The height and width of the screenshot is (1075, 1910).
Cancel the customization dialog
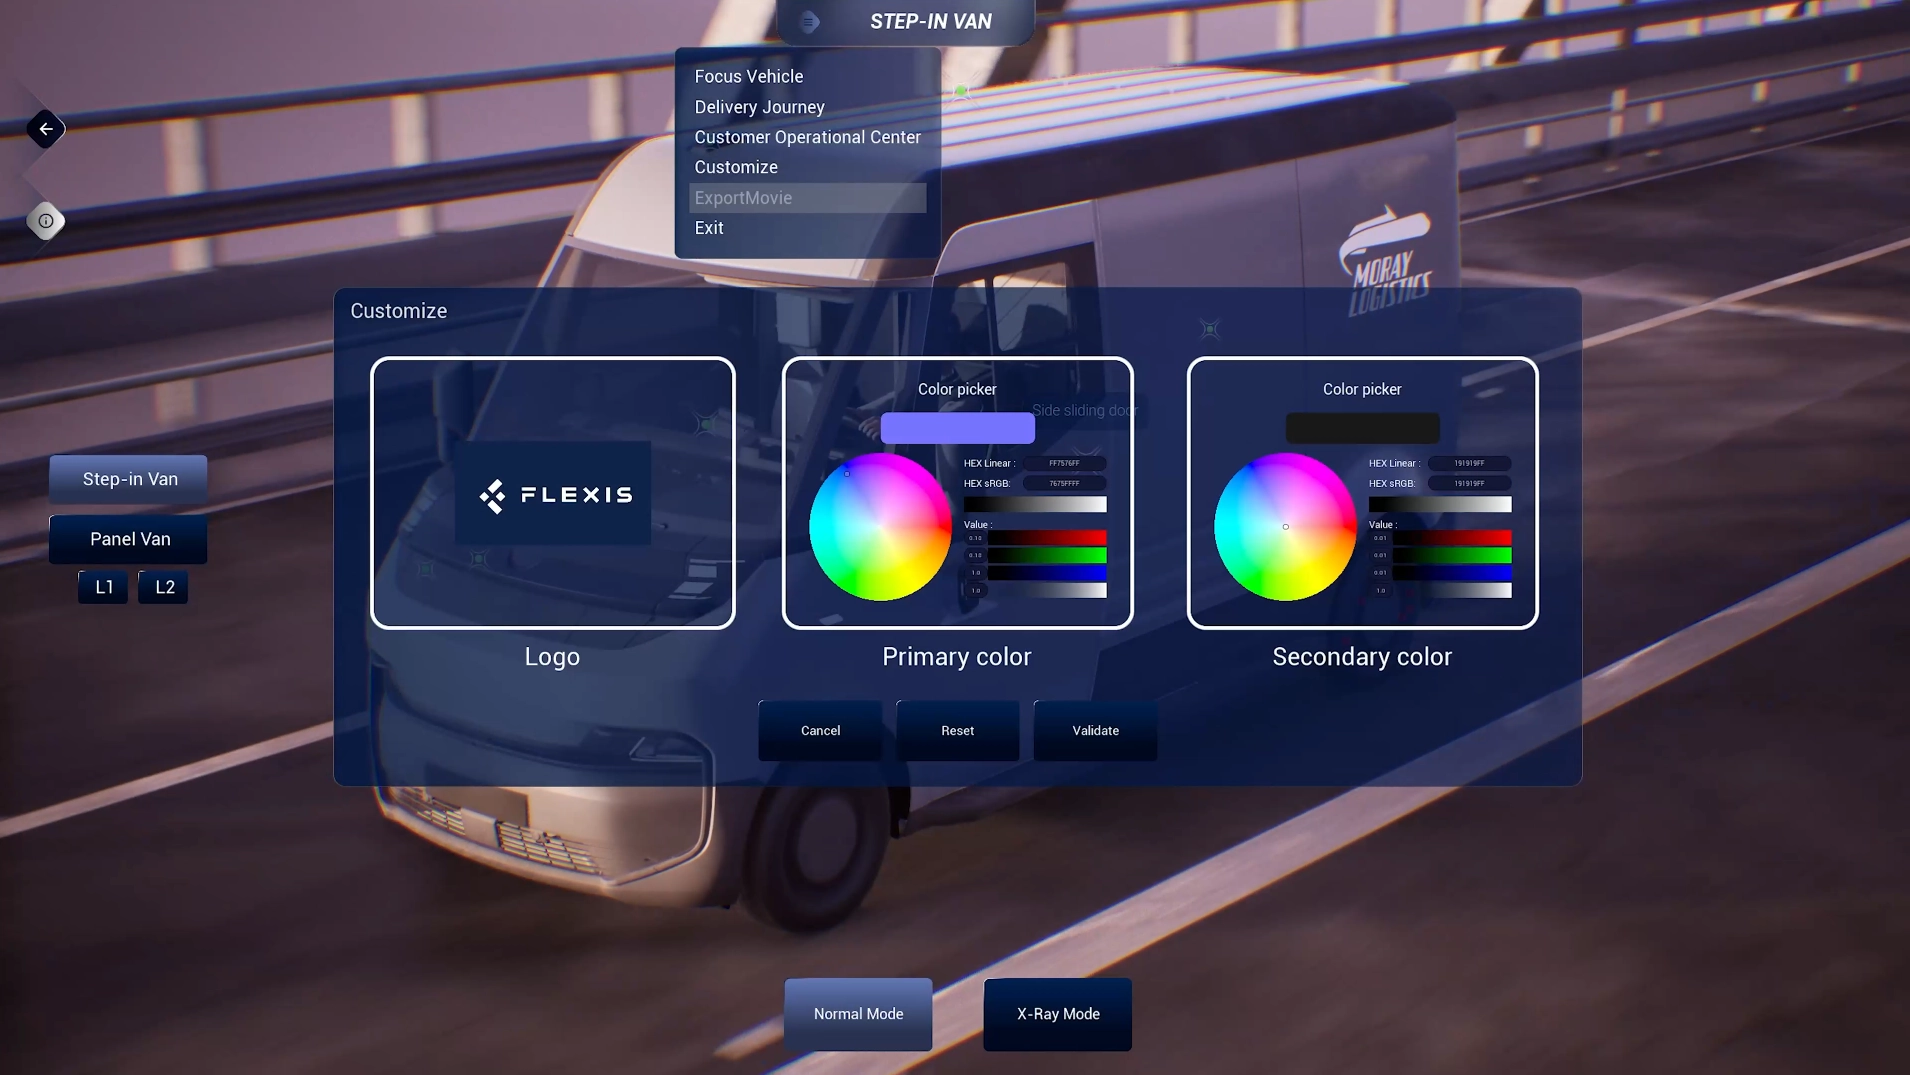pos(820,731)
